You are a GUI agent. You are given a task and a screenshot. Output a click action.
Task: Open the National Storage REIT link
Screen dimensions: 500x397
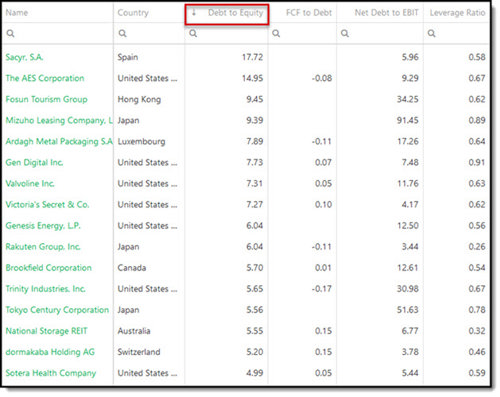coord(46,331)
